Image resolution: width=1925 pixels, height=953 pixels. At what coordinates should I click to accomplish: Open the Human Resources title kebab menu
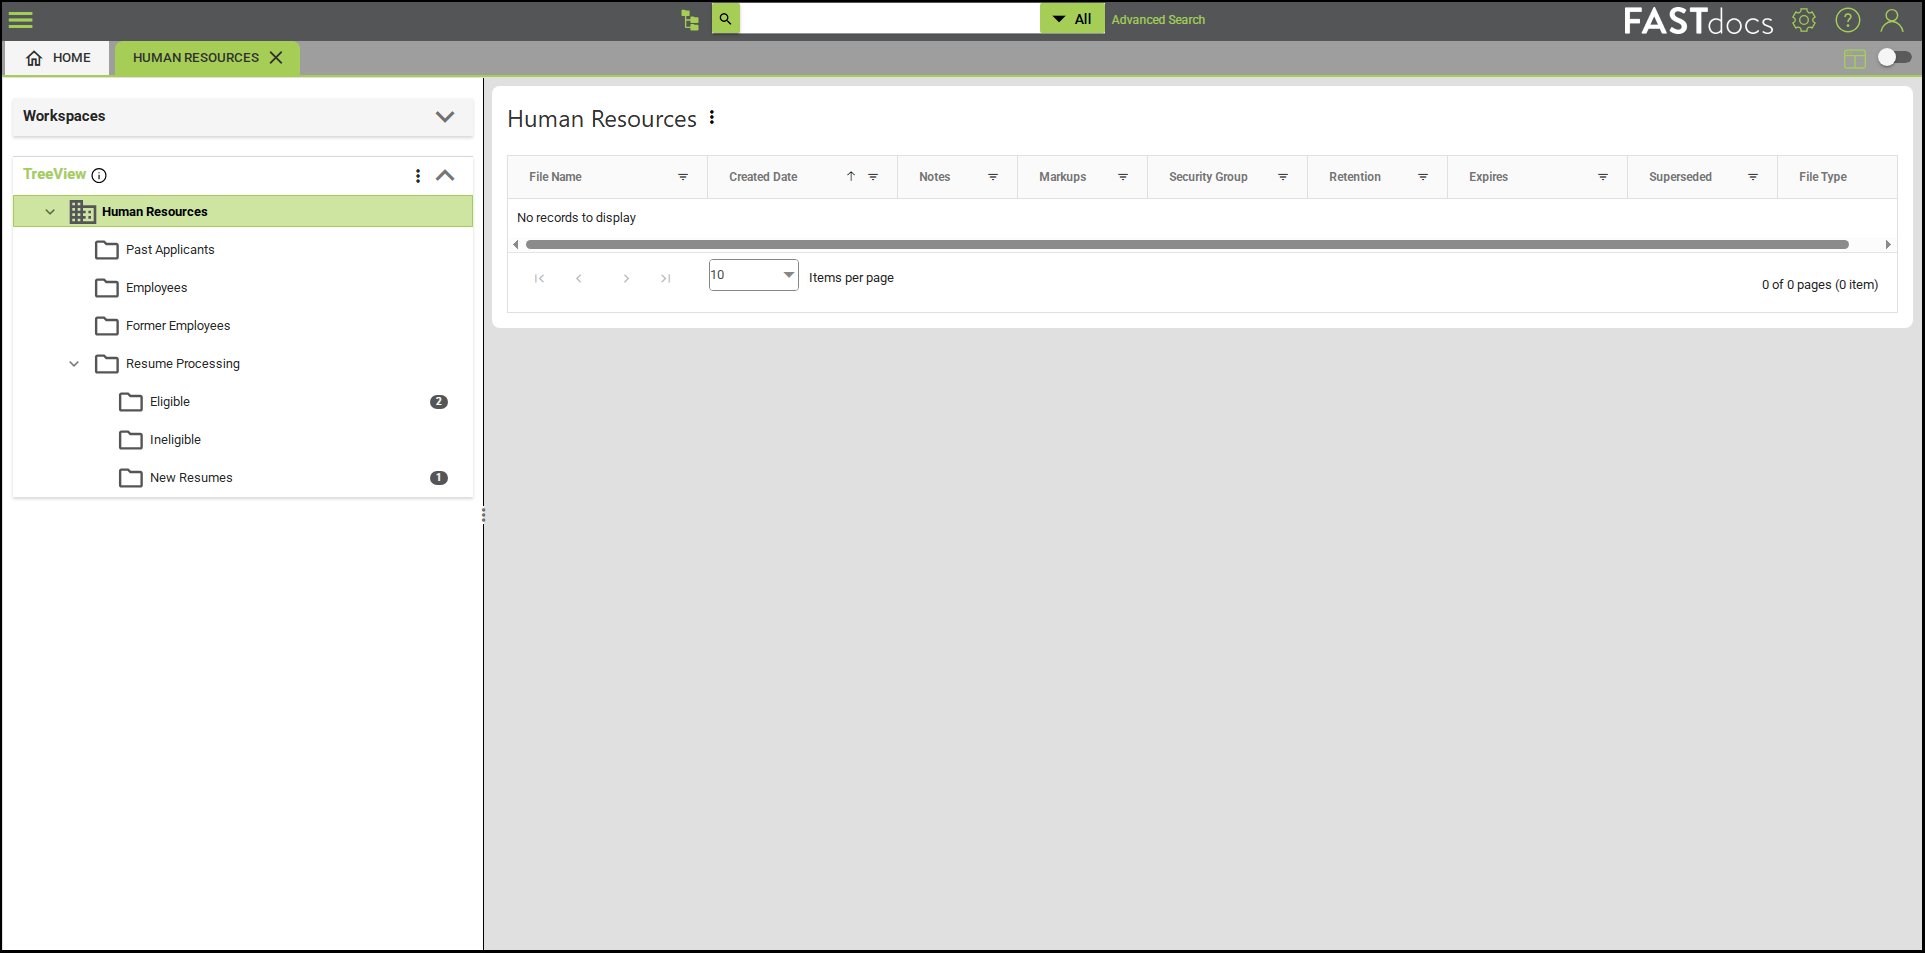[711, 117]
